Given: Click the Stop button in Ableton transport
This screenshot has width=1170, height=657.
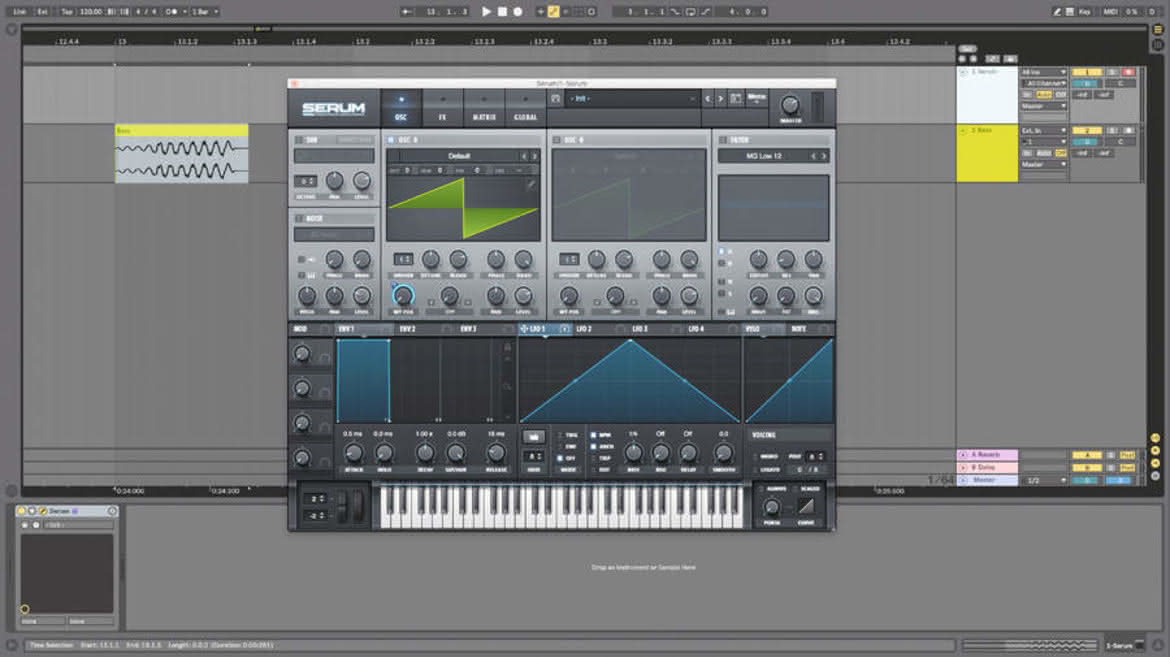Looking at the screenshot, I should click(x=502, y=11).
